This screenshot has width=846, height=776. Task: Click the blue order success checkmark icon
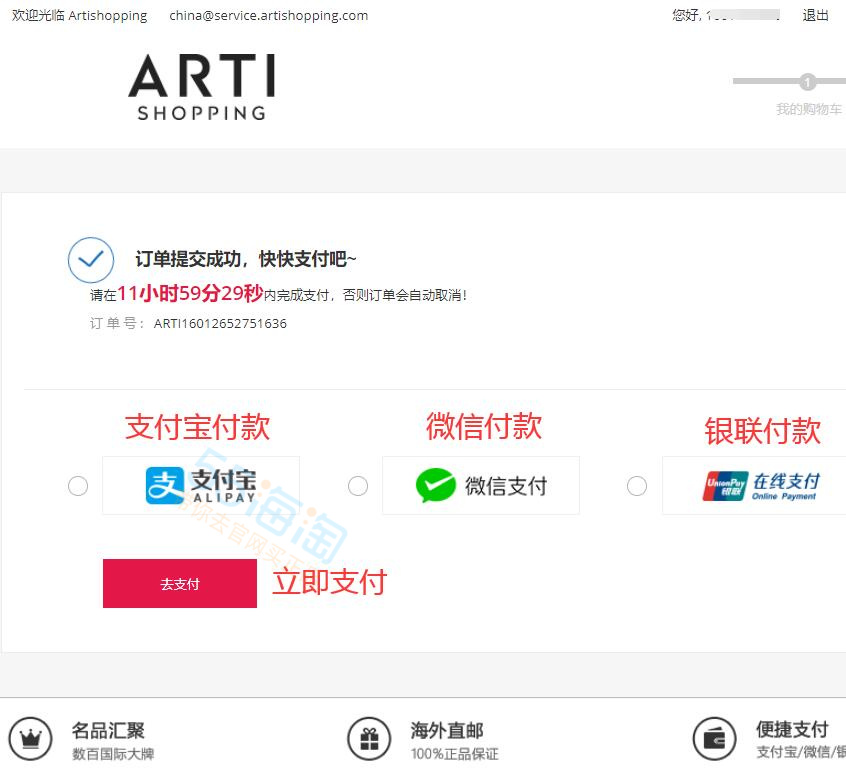pyautogui.click(x=91, y=260)
